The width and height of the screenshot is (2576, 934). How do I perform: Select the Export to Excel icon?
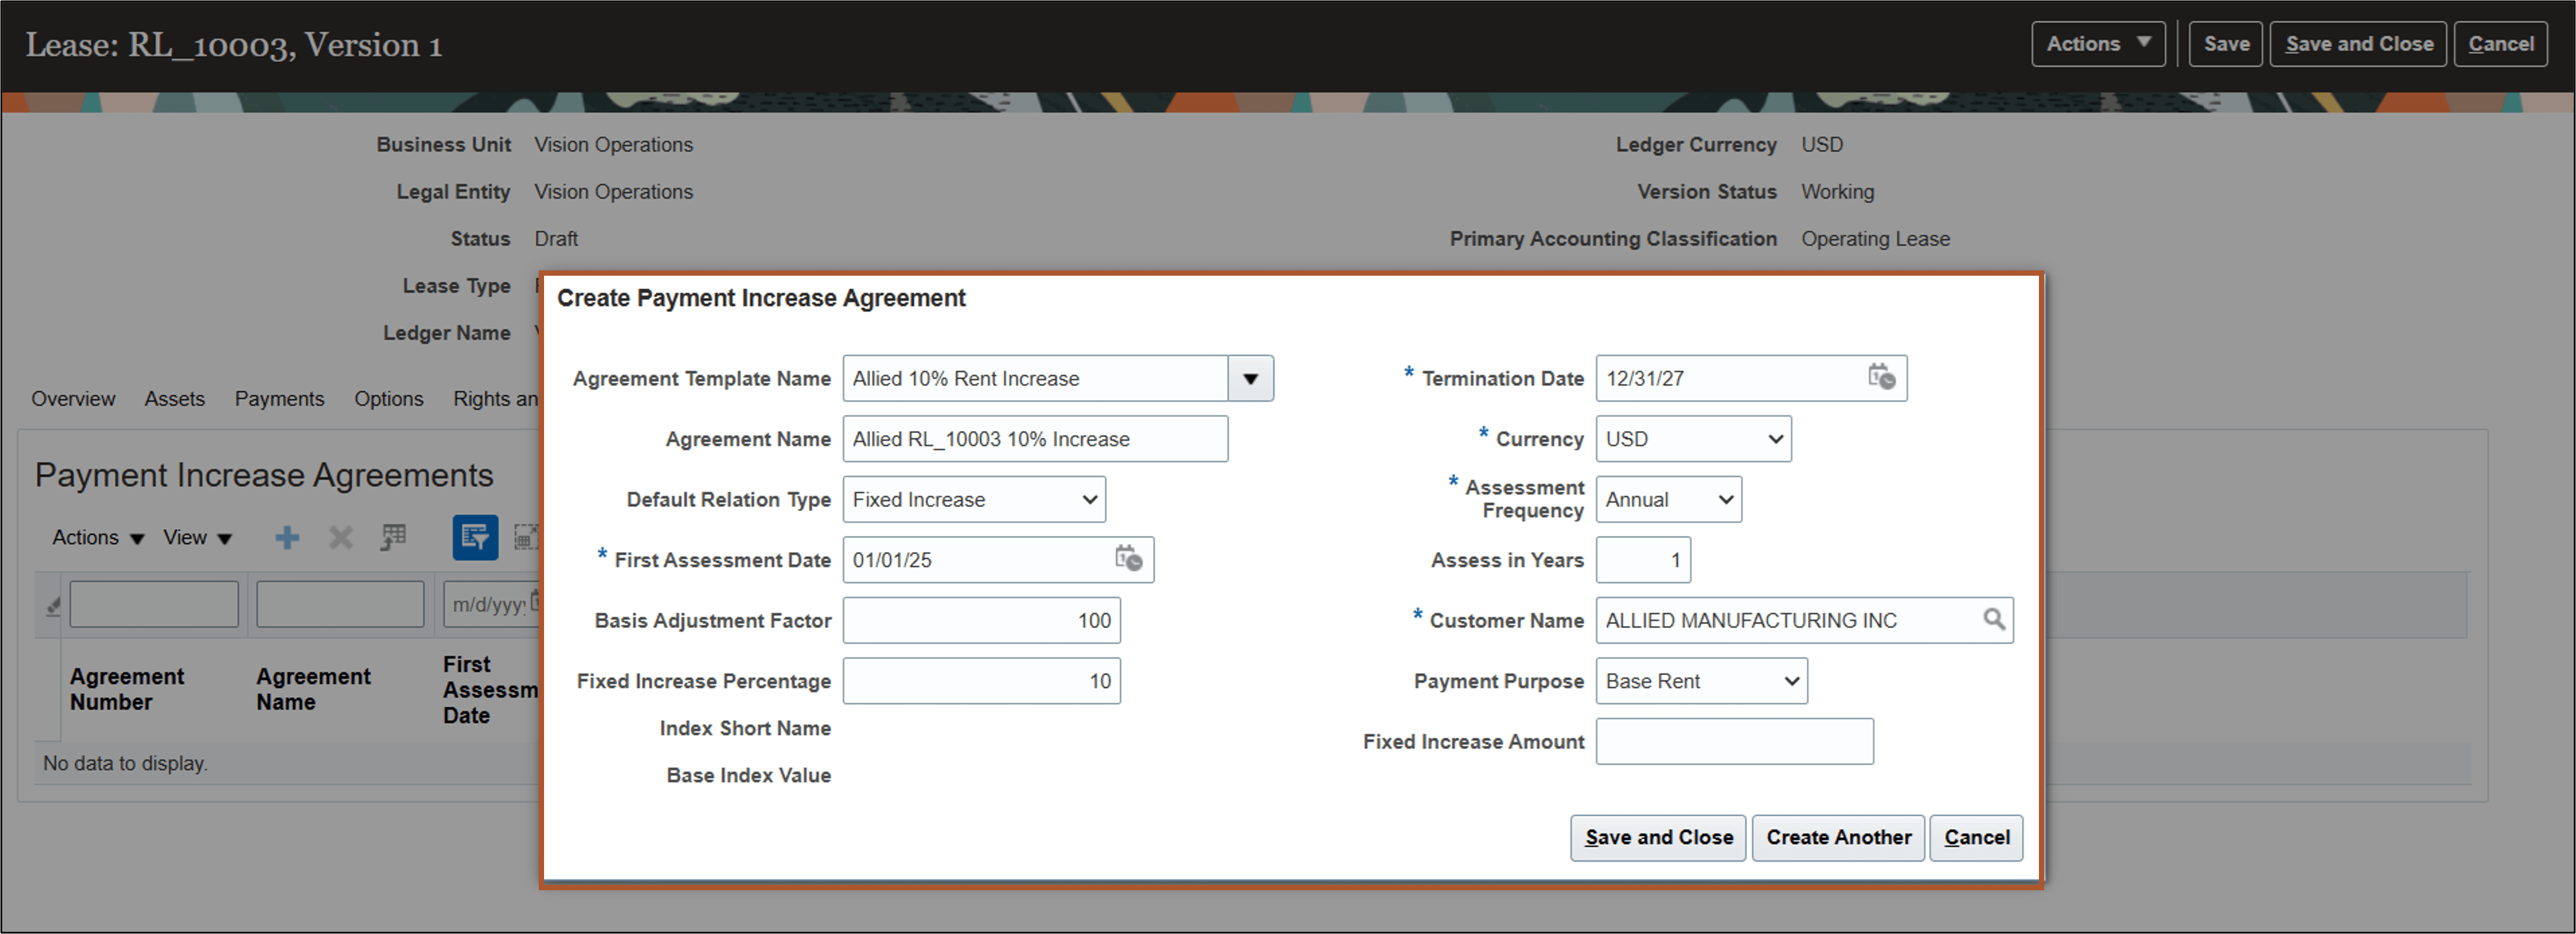point(393,537)
